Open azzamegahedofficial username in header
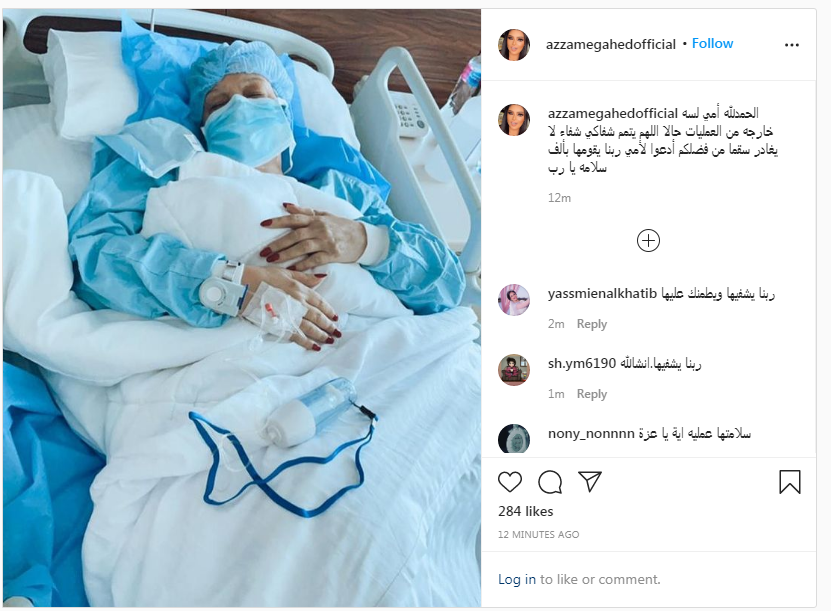This screenshot has width=831, height=611. coord(611,45)
